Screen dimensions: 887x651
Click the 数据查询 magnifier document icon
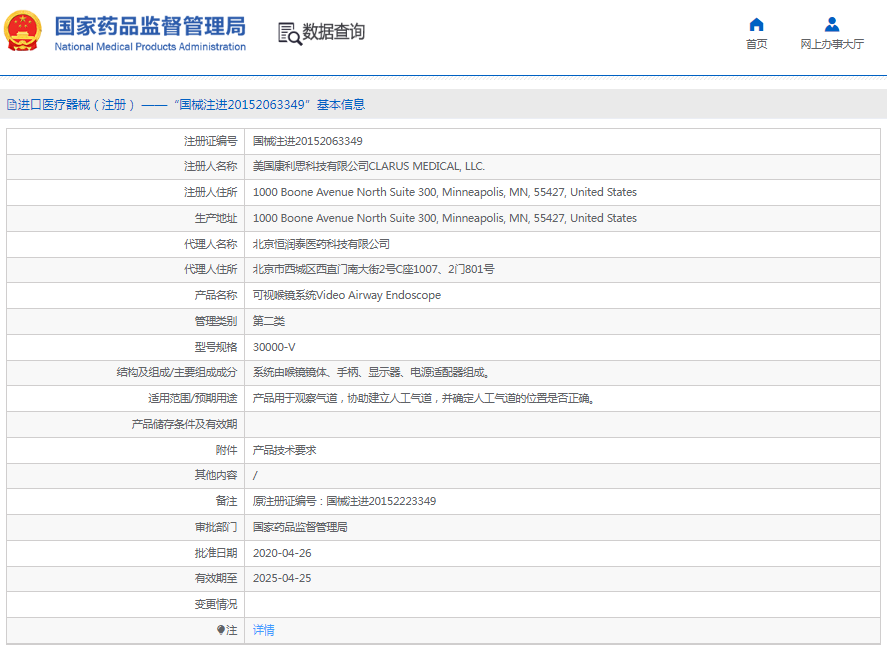(289, 33)
